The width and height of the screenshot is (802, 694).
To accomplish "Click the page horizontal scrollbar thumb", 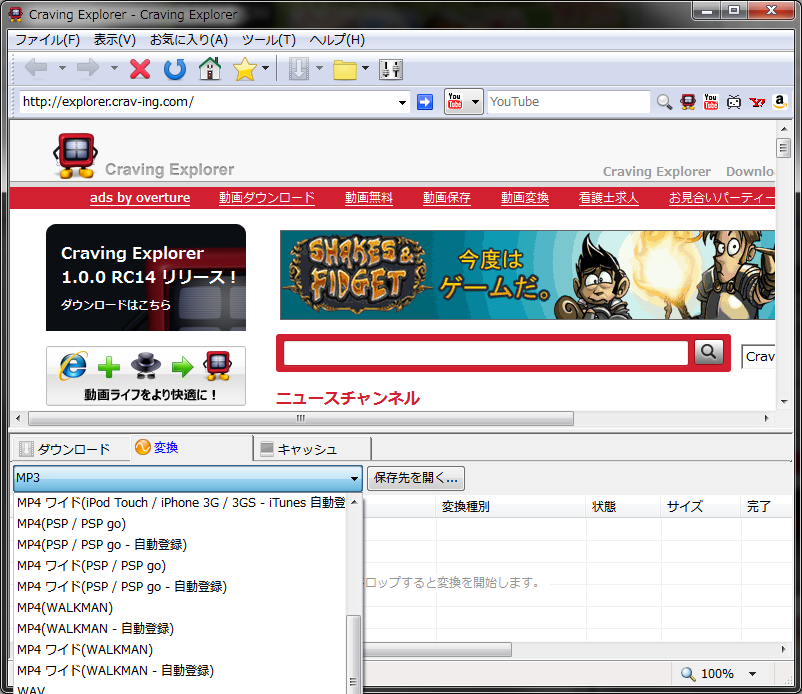I will point(301,418).
